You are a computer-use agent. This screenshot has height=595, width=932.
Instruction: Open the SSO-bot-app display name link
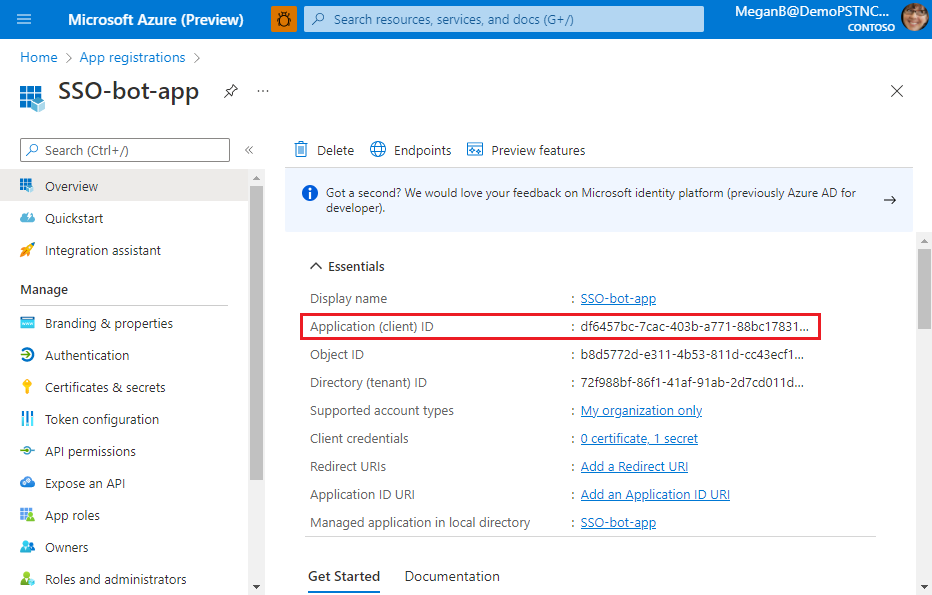(618, 298)
